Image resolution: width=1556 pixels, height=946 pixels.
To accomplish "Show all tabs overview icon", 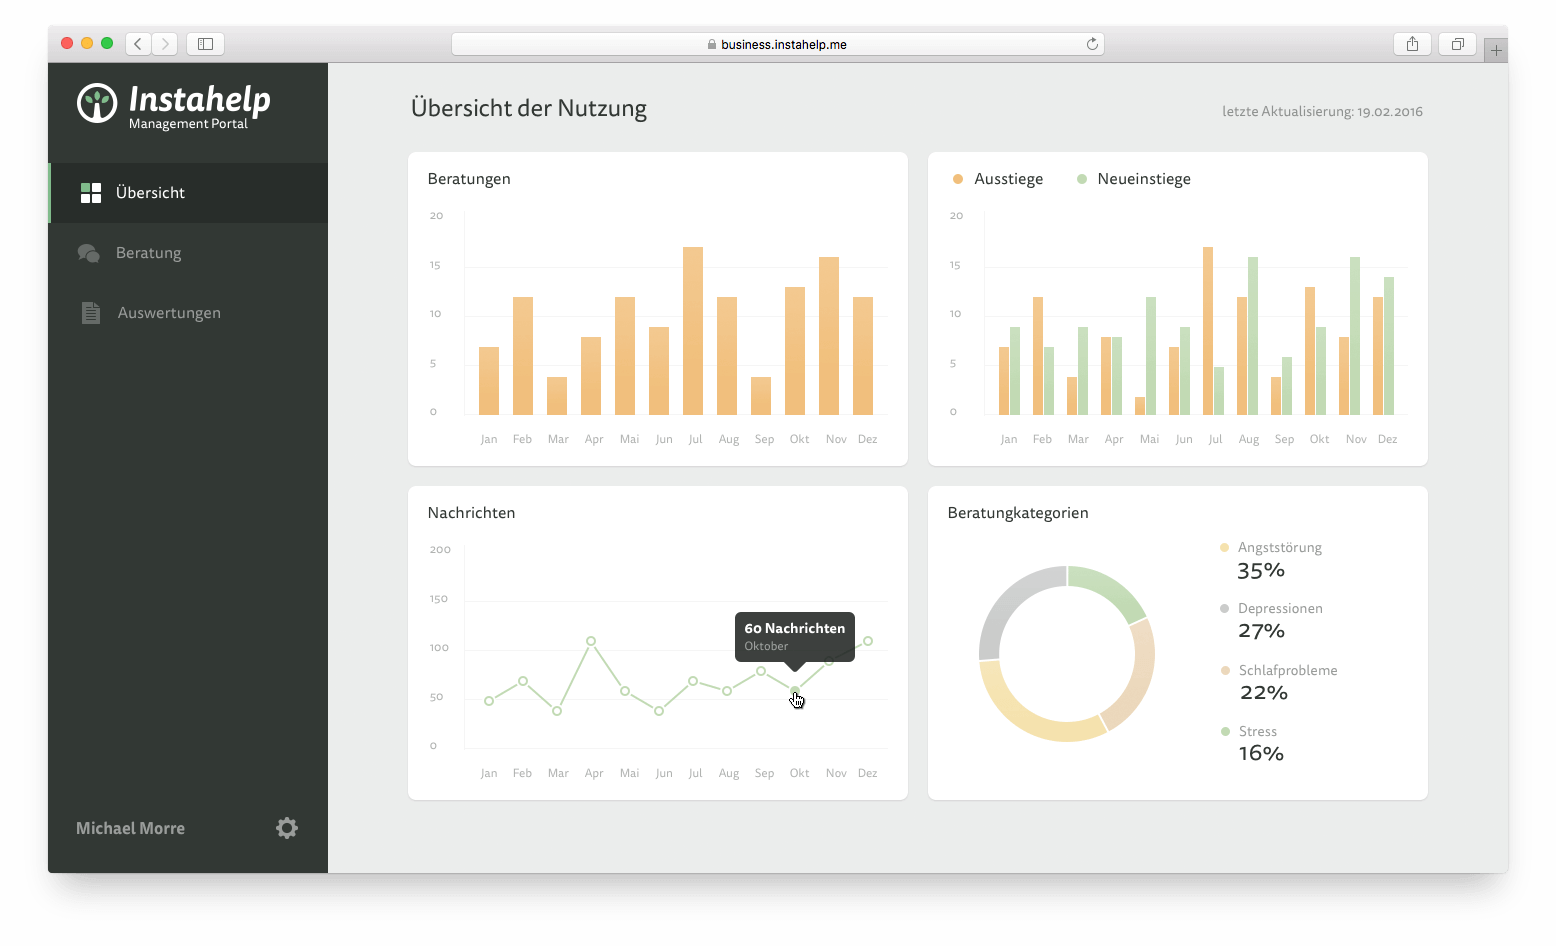I will click(1457, 44).
